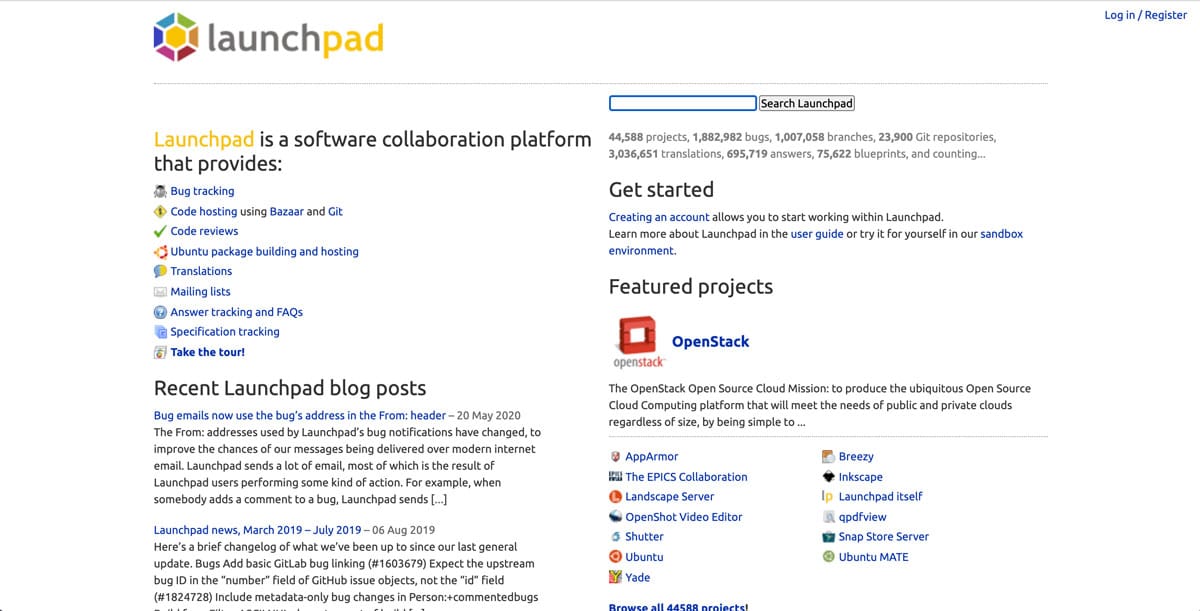Open Ubuntu package building and hosting link
Viewport: 1200px width, 611px height.
click(x=264, y=251)
